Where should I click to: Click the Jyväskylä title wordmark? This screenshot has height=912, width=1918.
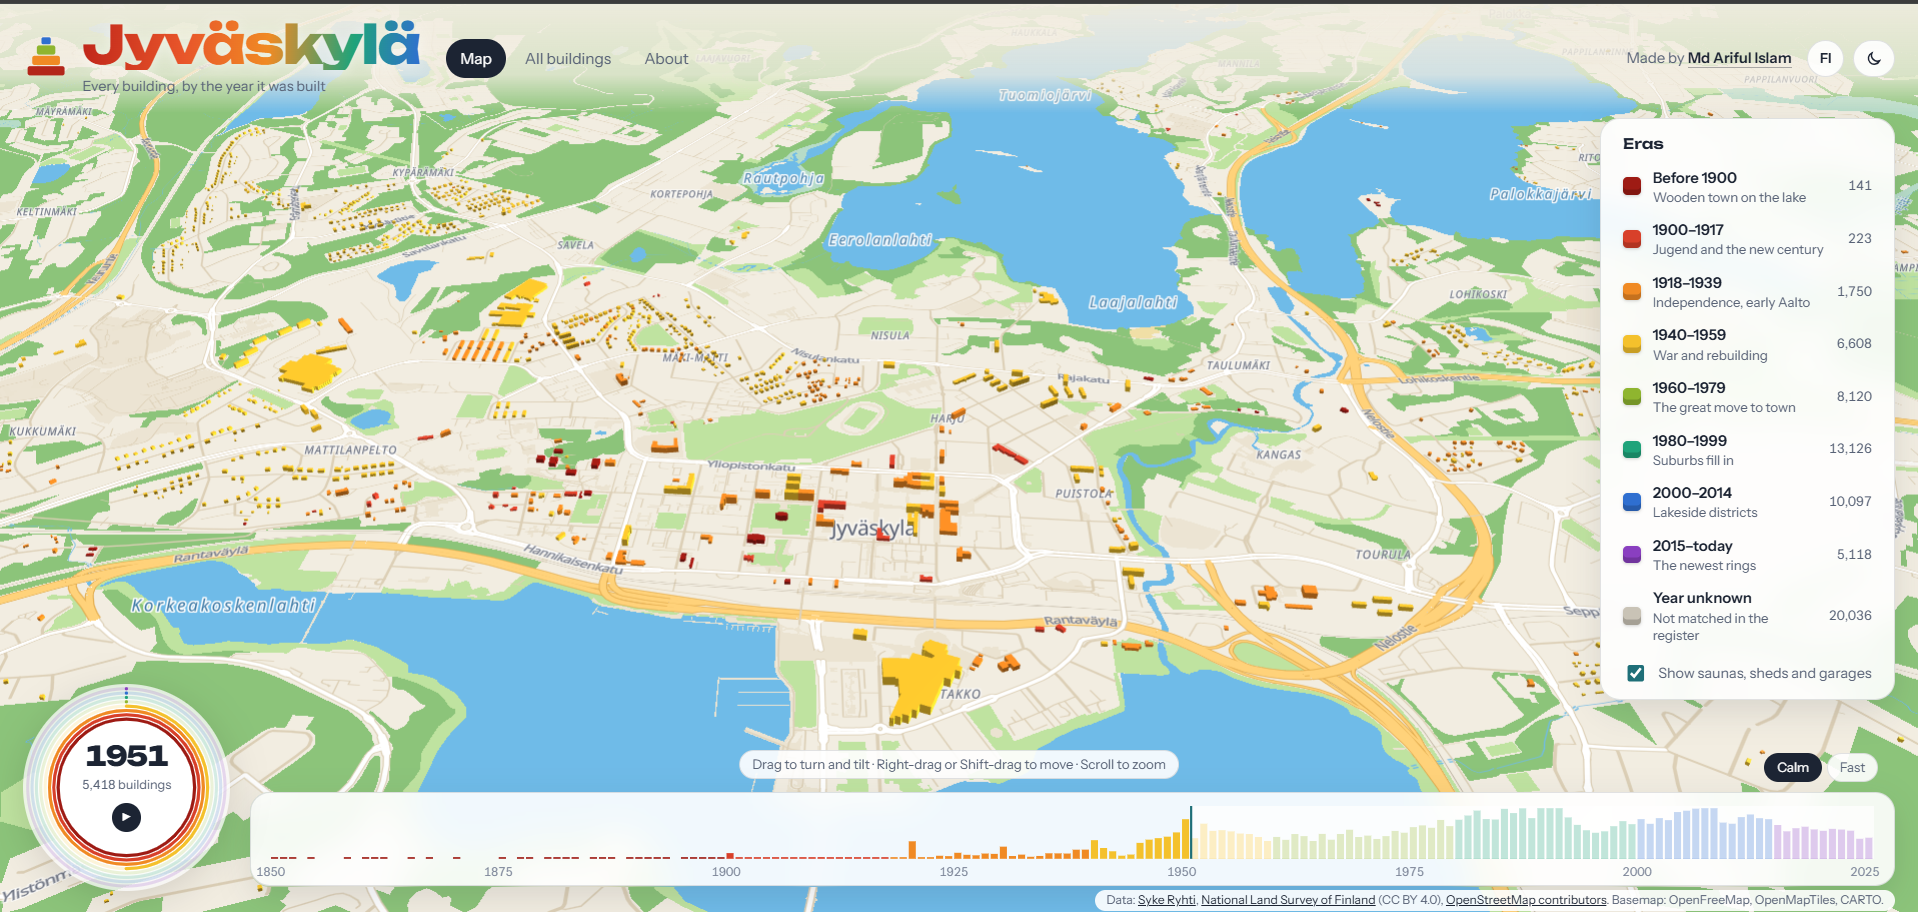[251, 47]
